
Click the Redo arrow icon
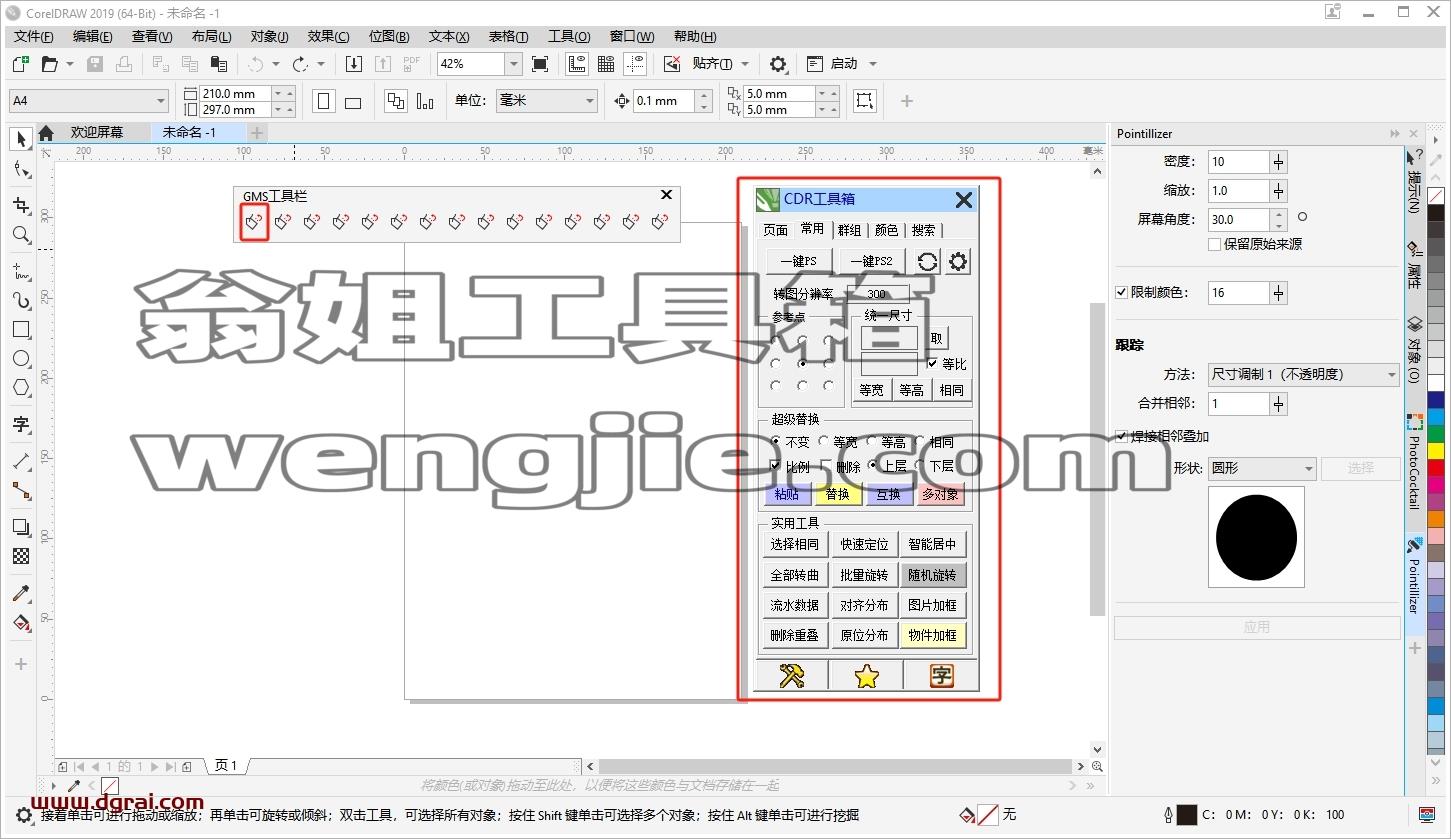(x=300, y=64)
